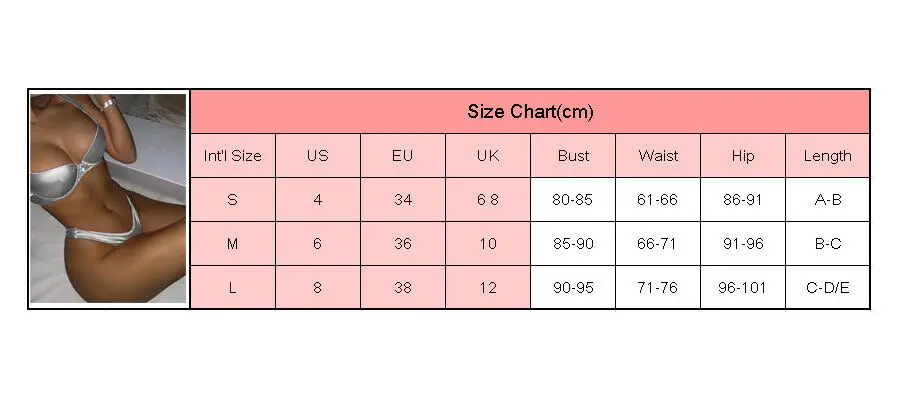Select the Int'l Size column header
The height and width of the screenshot is (400, 900).
[232, 155]
